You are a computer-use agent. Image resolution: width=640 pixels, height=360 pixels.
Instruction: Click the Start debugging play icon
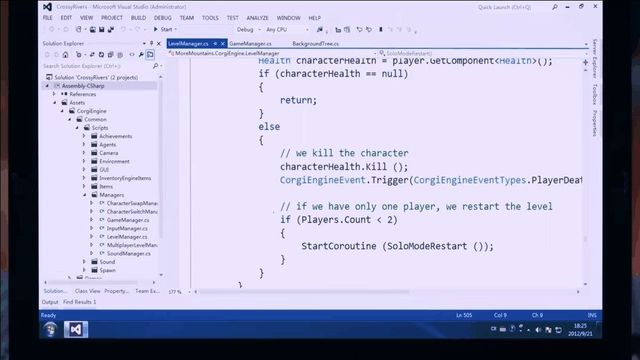coord(156,29)
